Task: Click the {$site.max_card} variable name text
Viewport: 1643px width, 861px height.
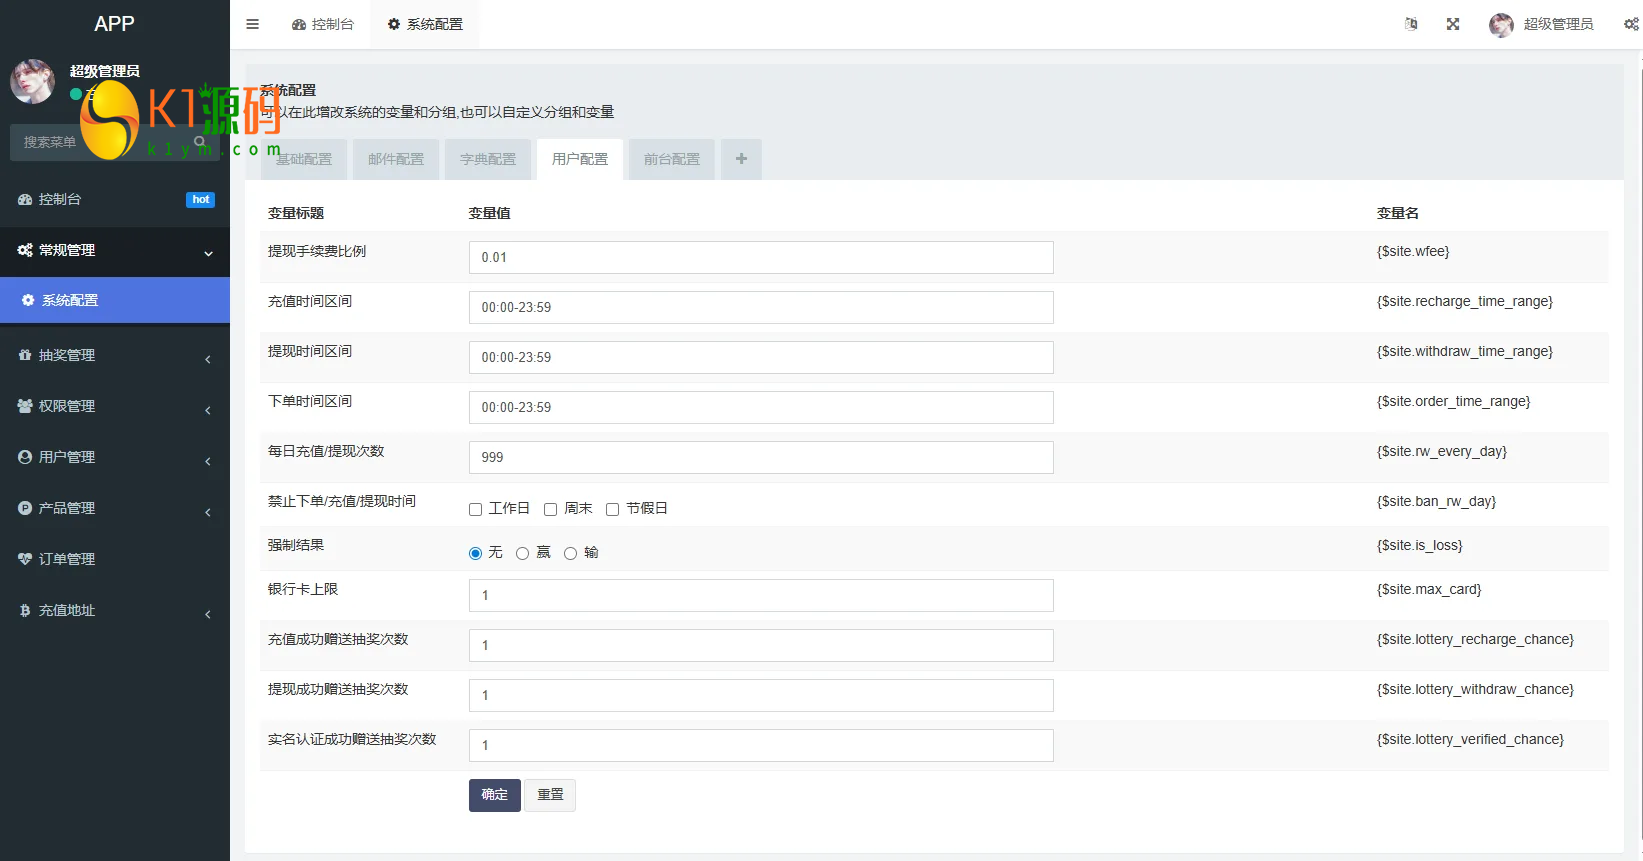Action: coord(1429,589)
